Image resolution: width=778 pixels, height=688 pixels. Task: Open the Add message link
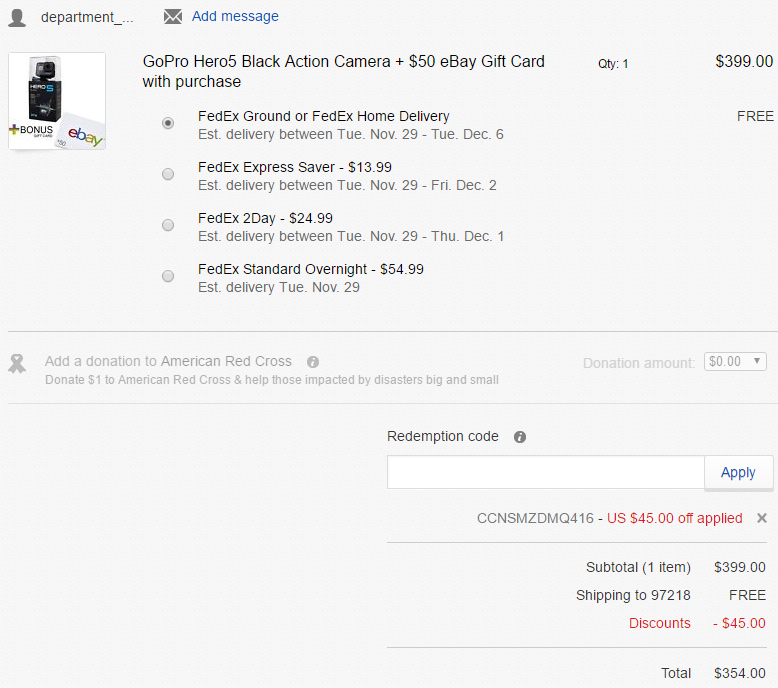click(x=235, y=16)
